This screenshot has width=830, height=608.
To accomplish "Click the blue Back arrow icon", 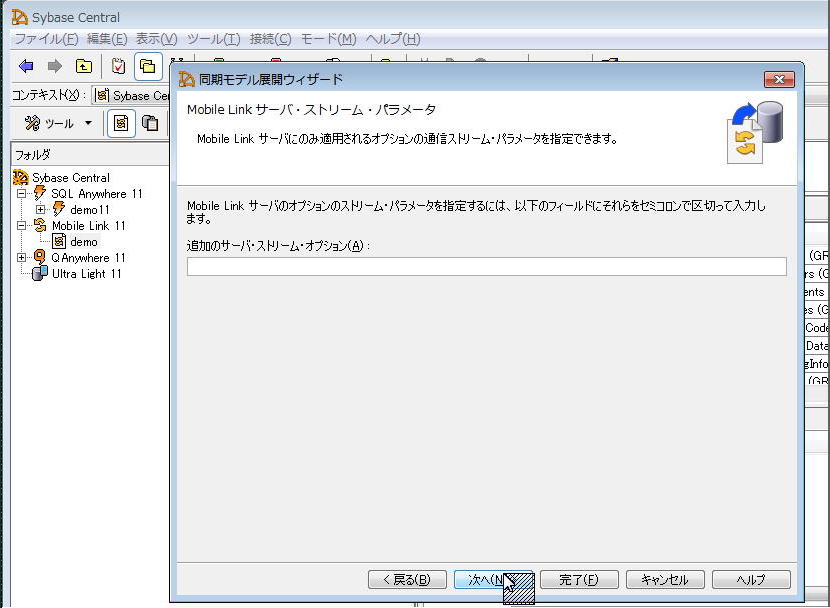I will coord(27,67).
